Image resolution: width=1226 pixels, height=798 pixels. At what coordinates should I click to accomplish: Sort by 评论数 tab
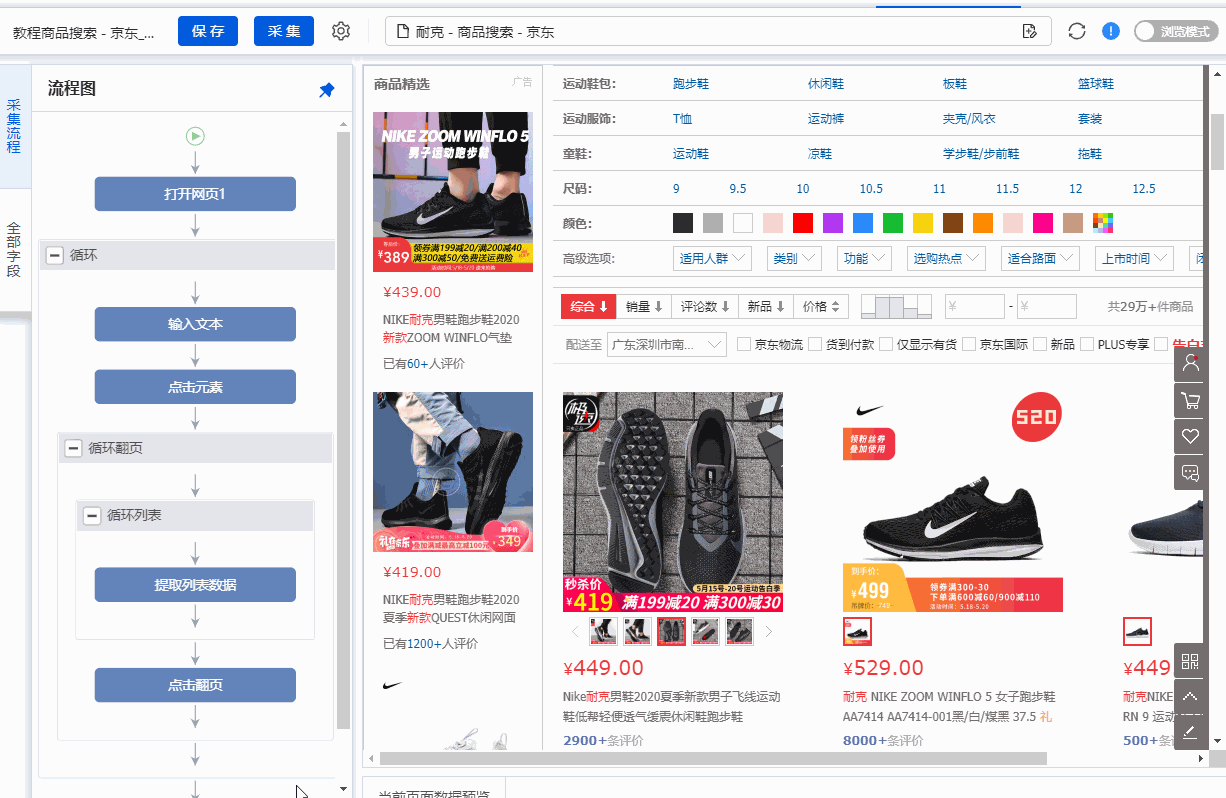706,306
